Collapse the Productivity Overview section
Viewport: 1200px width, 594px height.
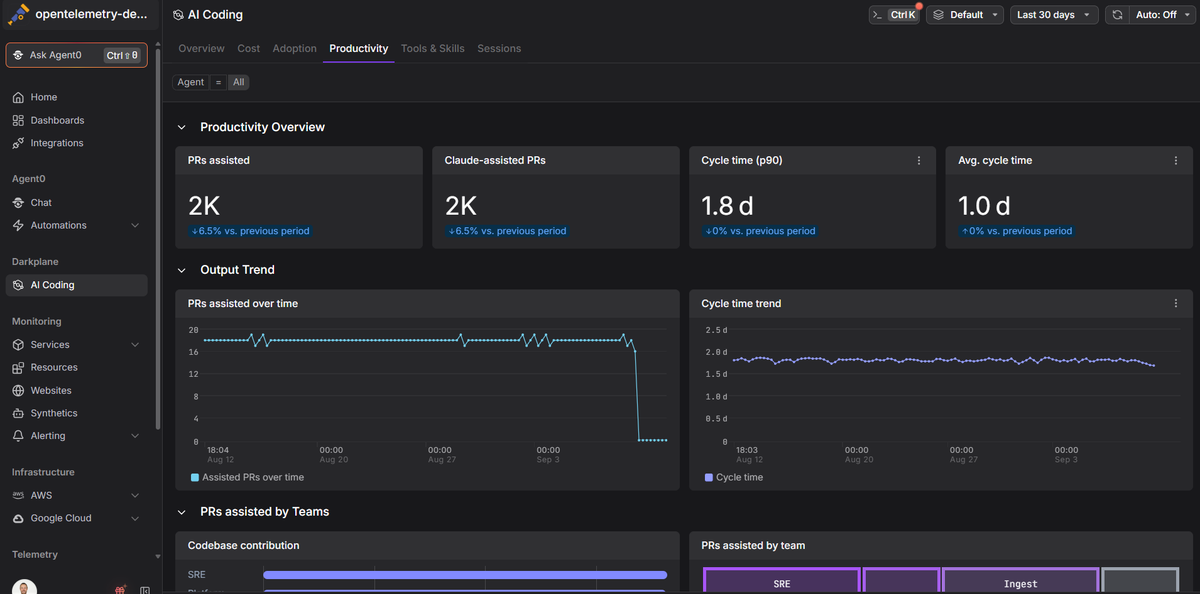click(181, 127)
